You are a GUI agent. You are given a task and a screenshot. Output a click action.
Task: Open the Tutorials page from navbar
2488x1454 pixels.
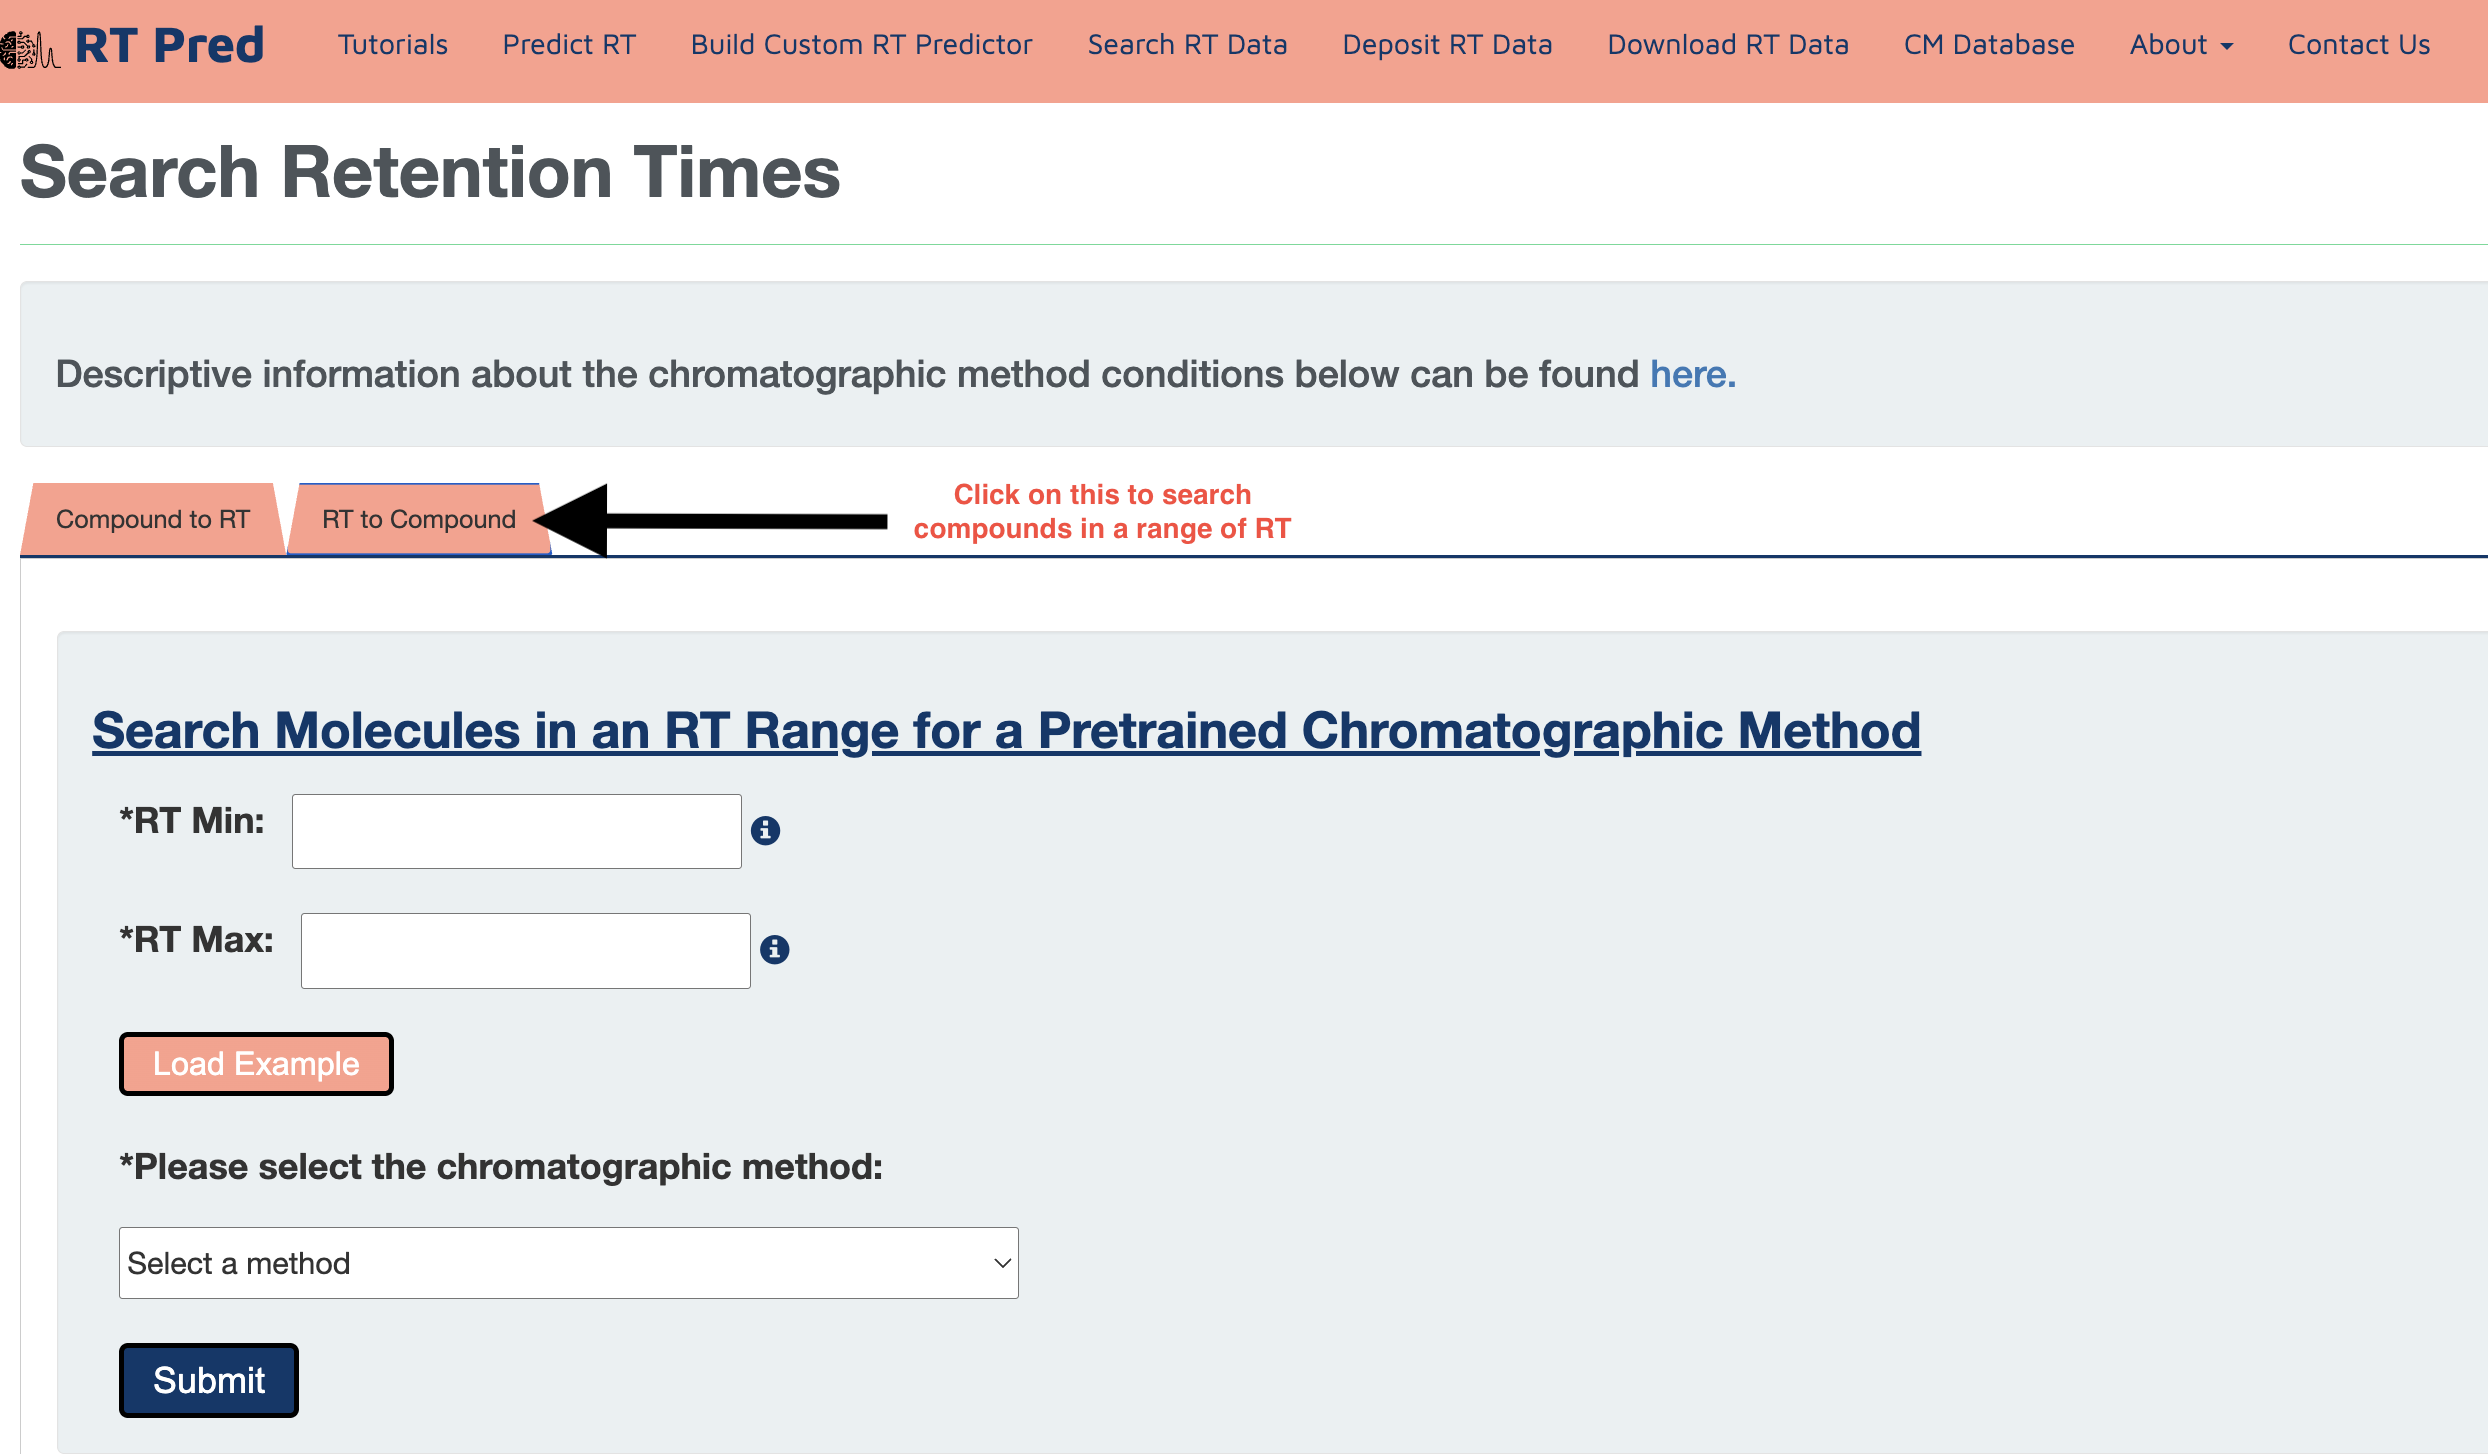pos(392,45)
